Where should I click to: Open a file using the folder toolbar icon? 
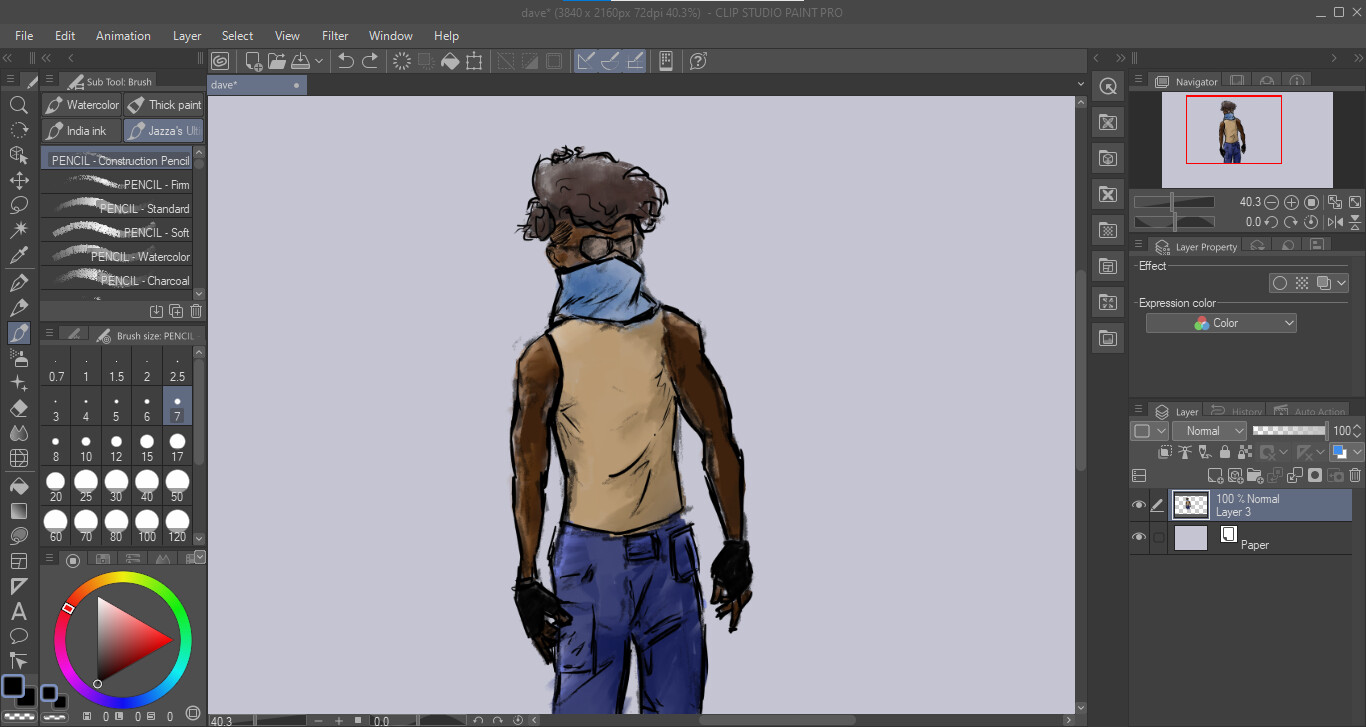point(276,60)
